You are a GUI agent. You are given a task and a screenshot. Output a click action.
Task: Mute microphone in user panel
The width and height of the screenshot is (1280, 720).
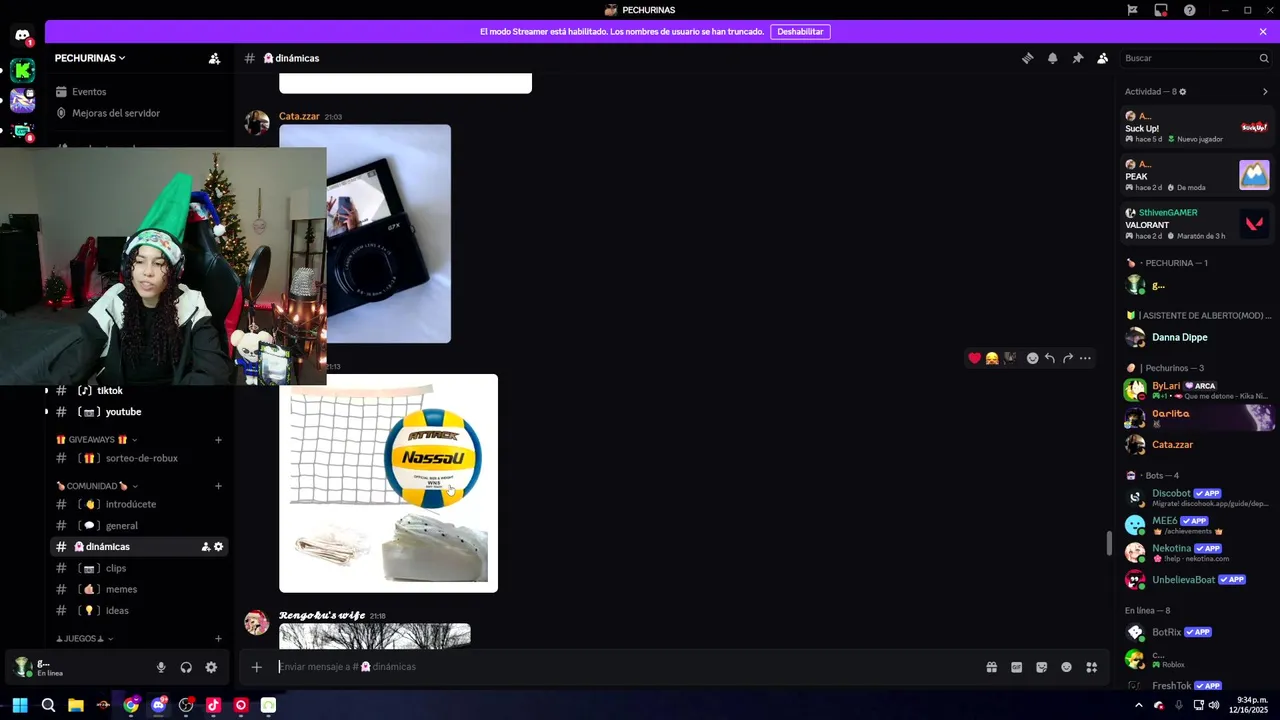click(161, 667)
